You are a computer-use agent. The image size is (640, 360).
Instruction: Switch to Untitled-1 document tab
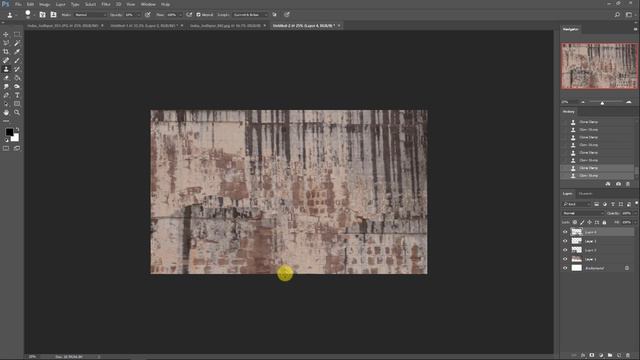tap(144, 25)
